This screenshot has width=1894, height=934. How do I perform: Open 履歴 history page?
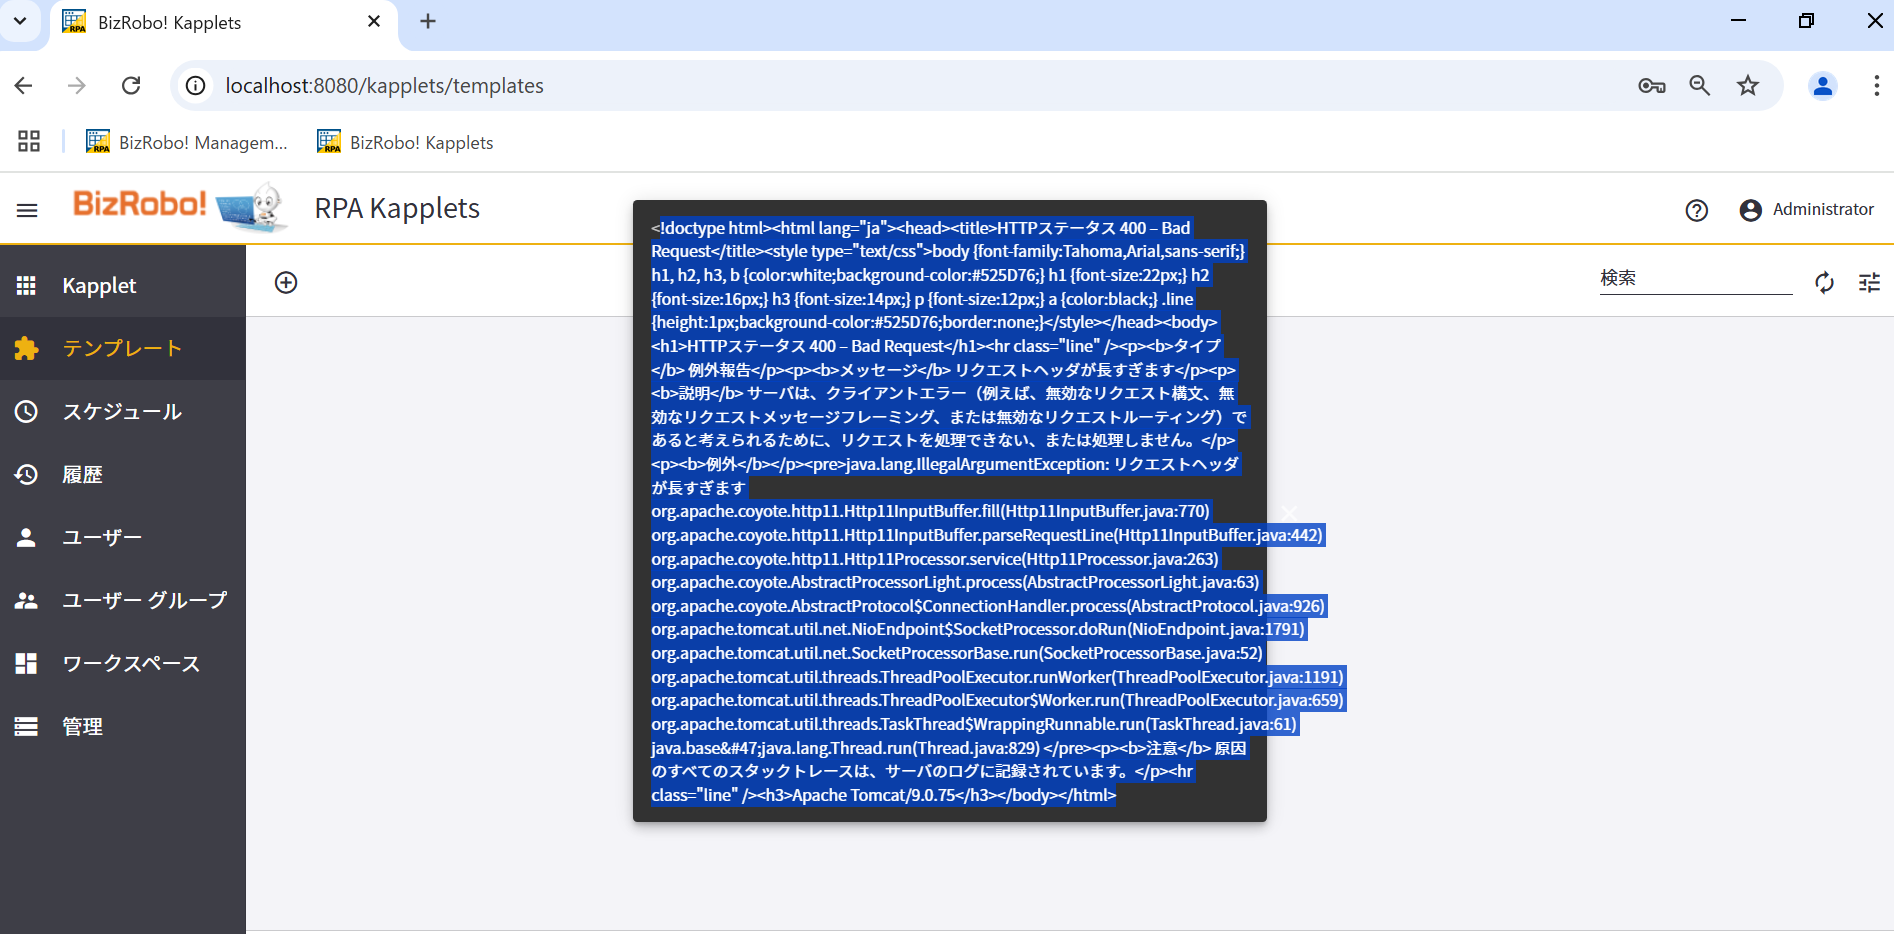(x=82, y=475)
